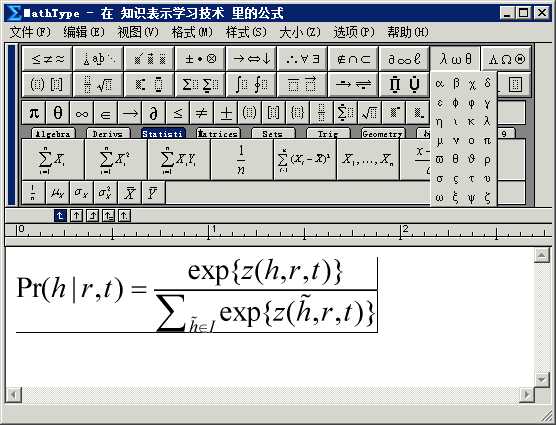Insert right arrow from the small bar

(130, 113)
